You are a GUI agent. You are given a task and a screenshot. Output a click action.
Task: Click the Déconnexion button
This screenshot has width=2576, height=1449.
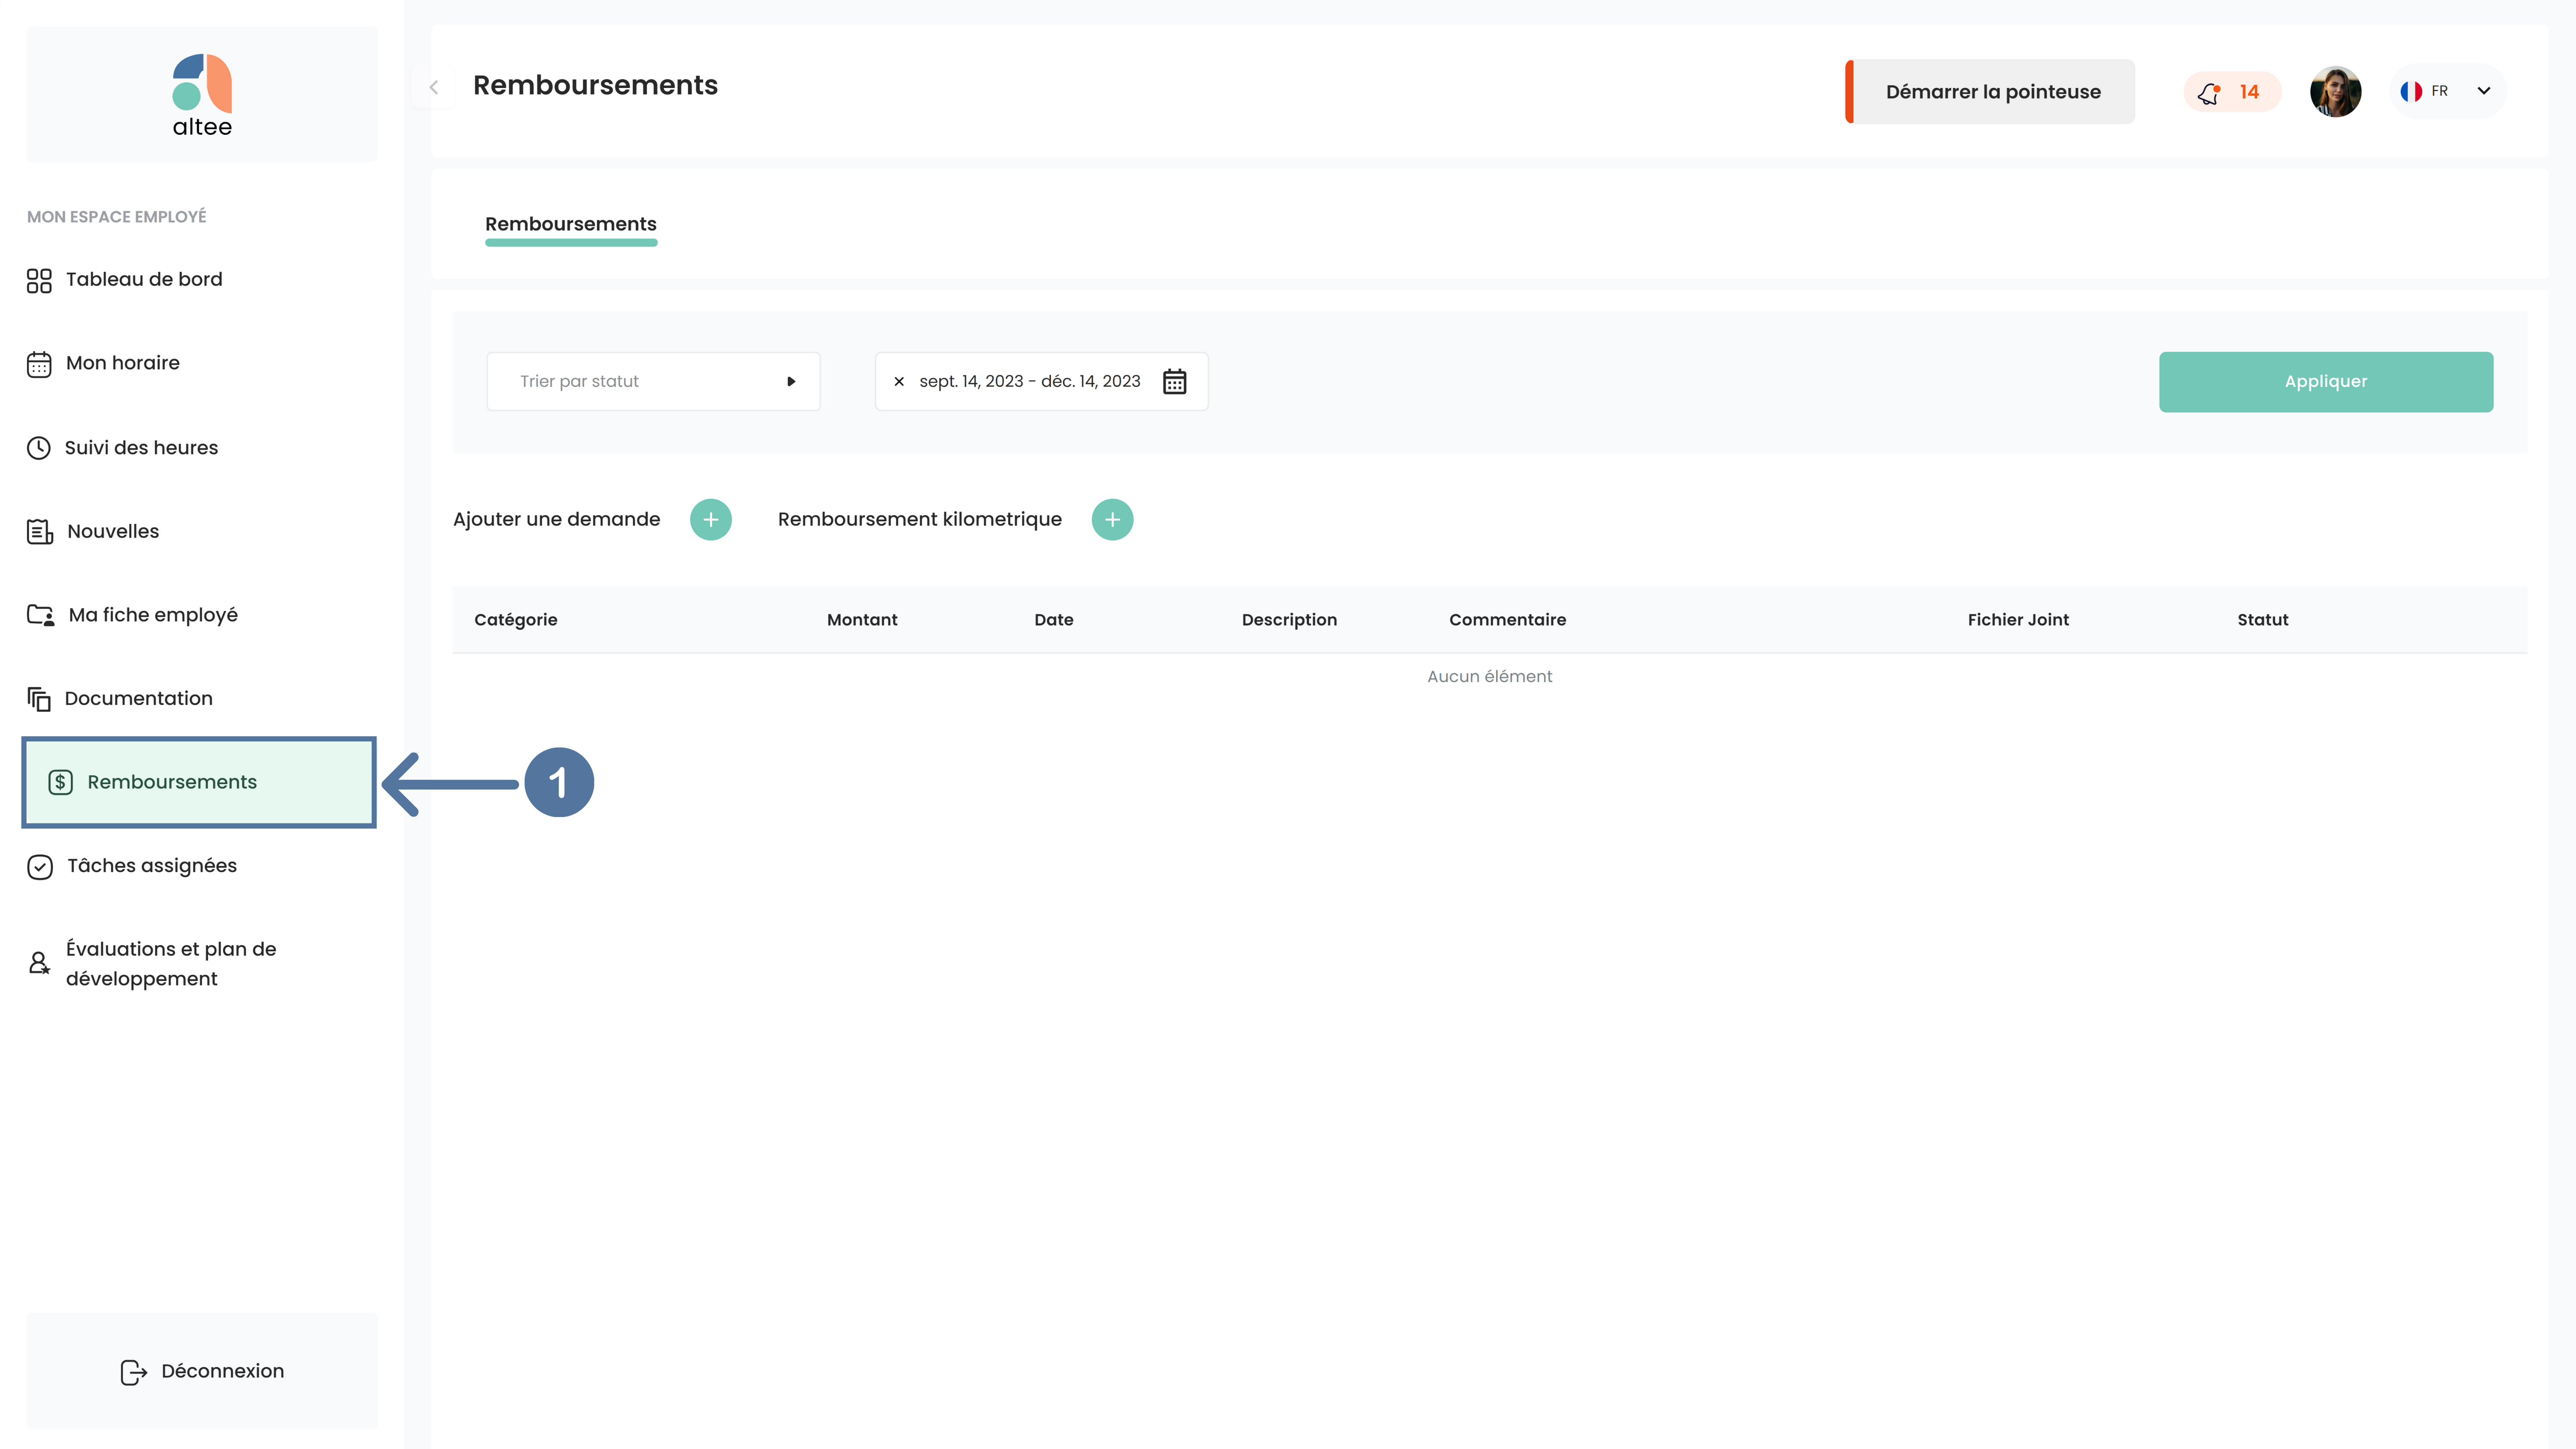click(x=202, y=1371)
